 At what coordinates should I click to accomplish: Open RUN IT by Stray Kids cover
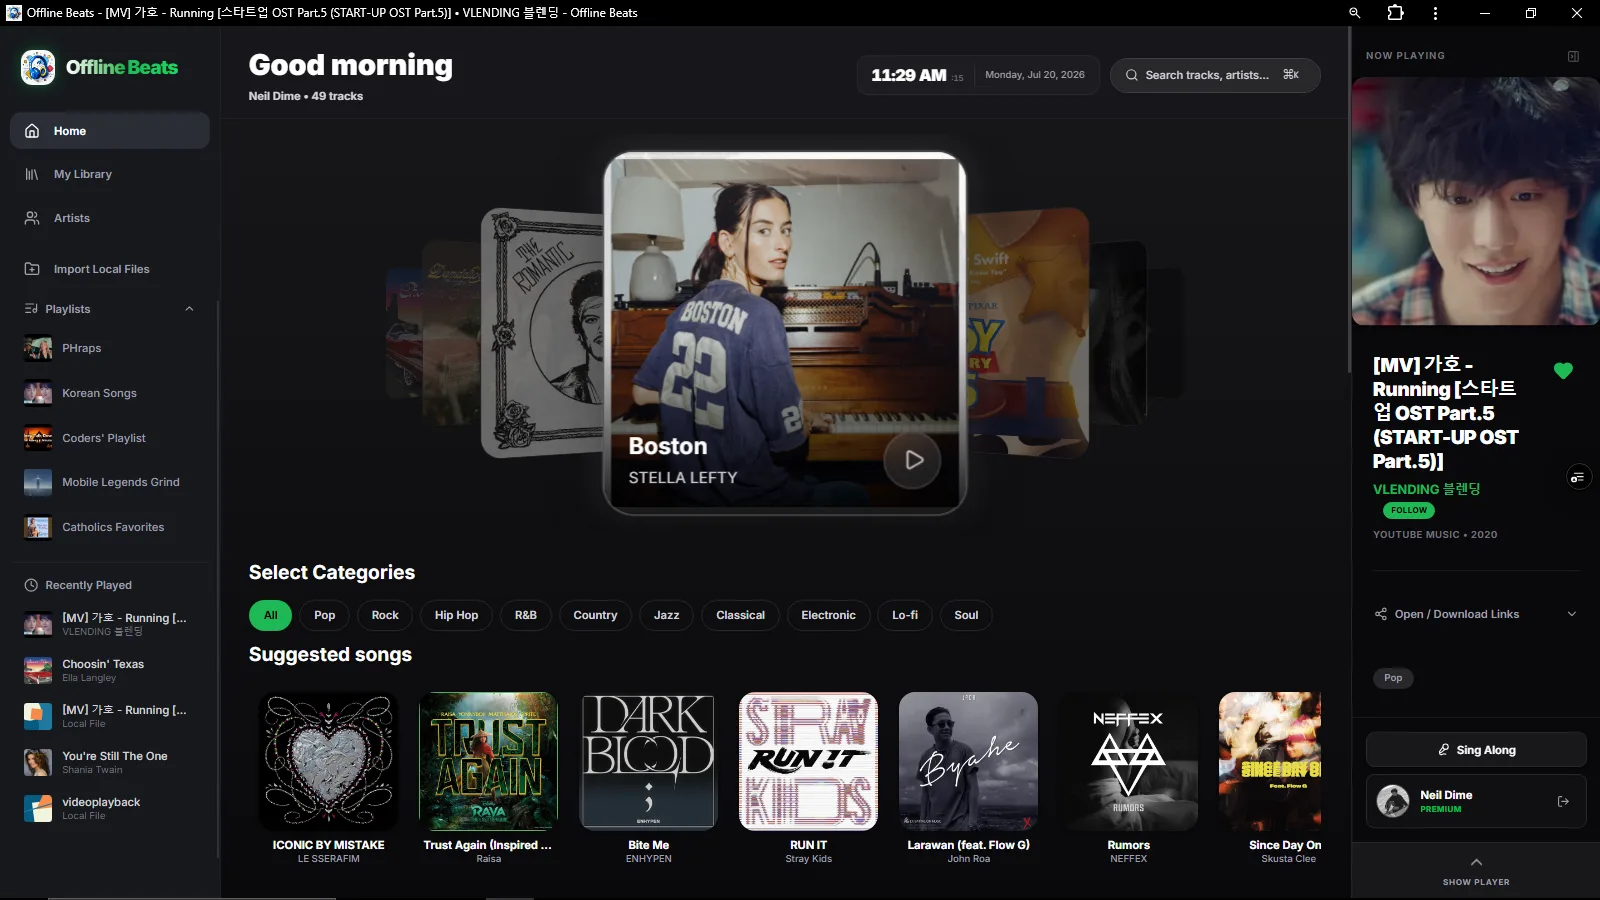(x=808, y=761)
